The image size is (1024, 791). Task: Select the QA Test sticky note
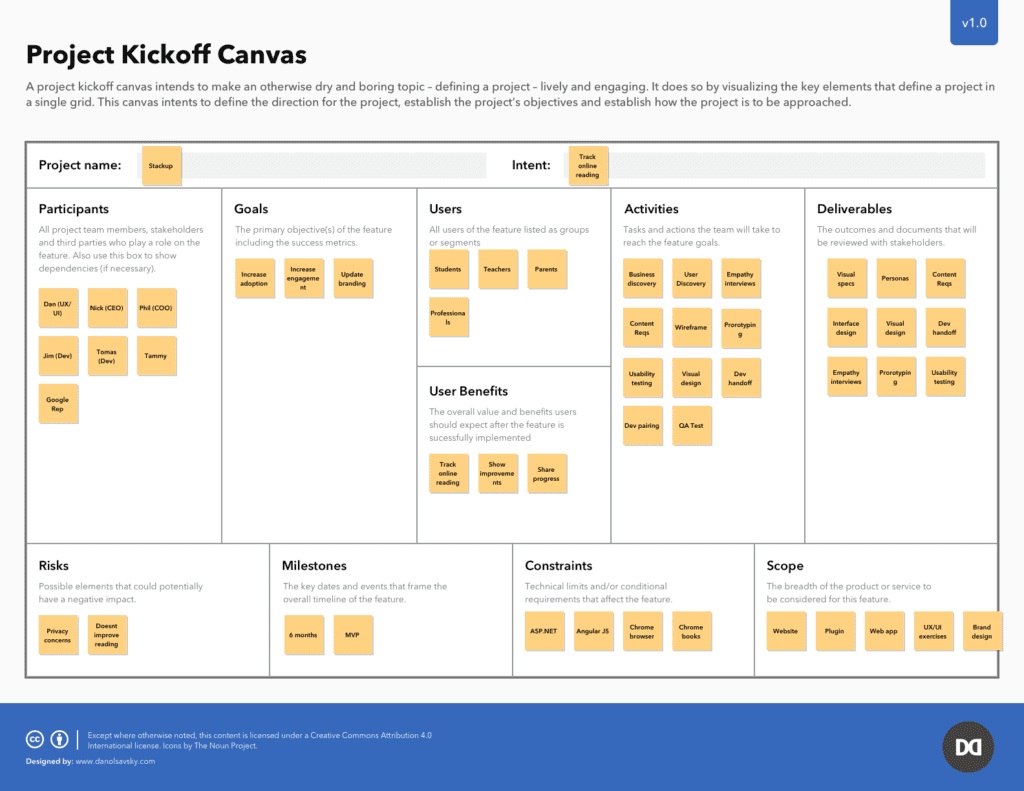691,426
